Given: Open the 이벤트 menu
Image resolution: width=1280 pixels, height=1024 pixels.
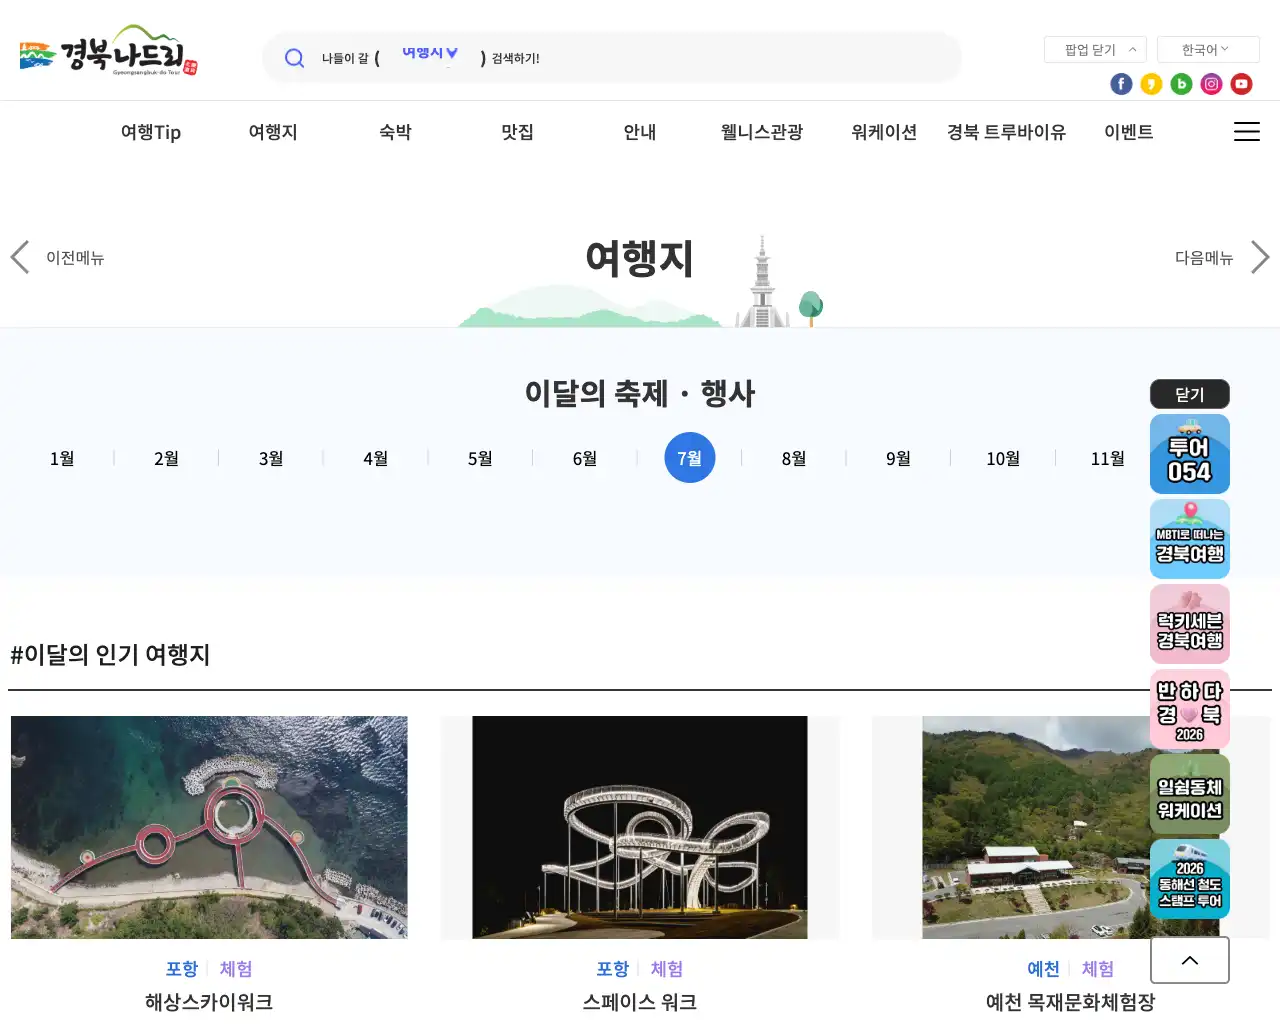Looking at the screenshot, I should pos(1129,132).
